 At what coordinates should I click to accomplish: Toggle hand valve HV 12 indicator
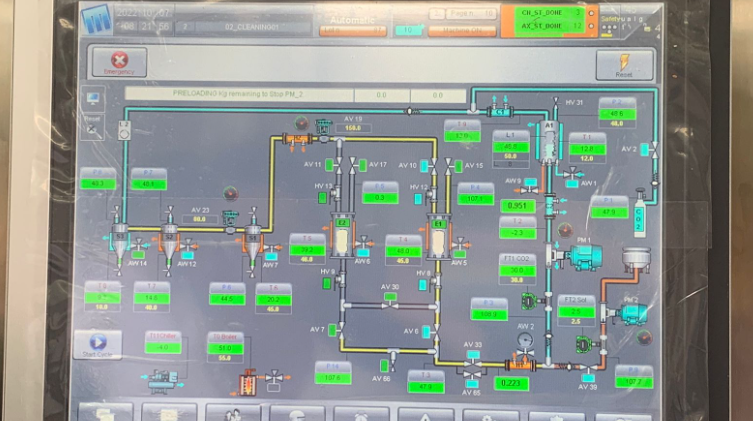(x=418, y=198)
